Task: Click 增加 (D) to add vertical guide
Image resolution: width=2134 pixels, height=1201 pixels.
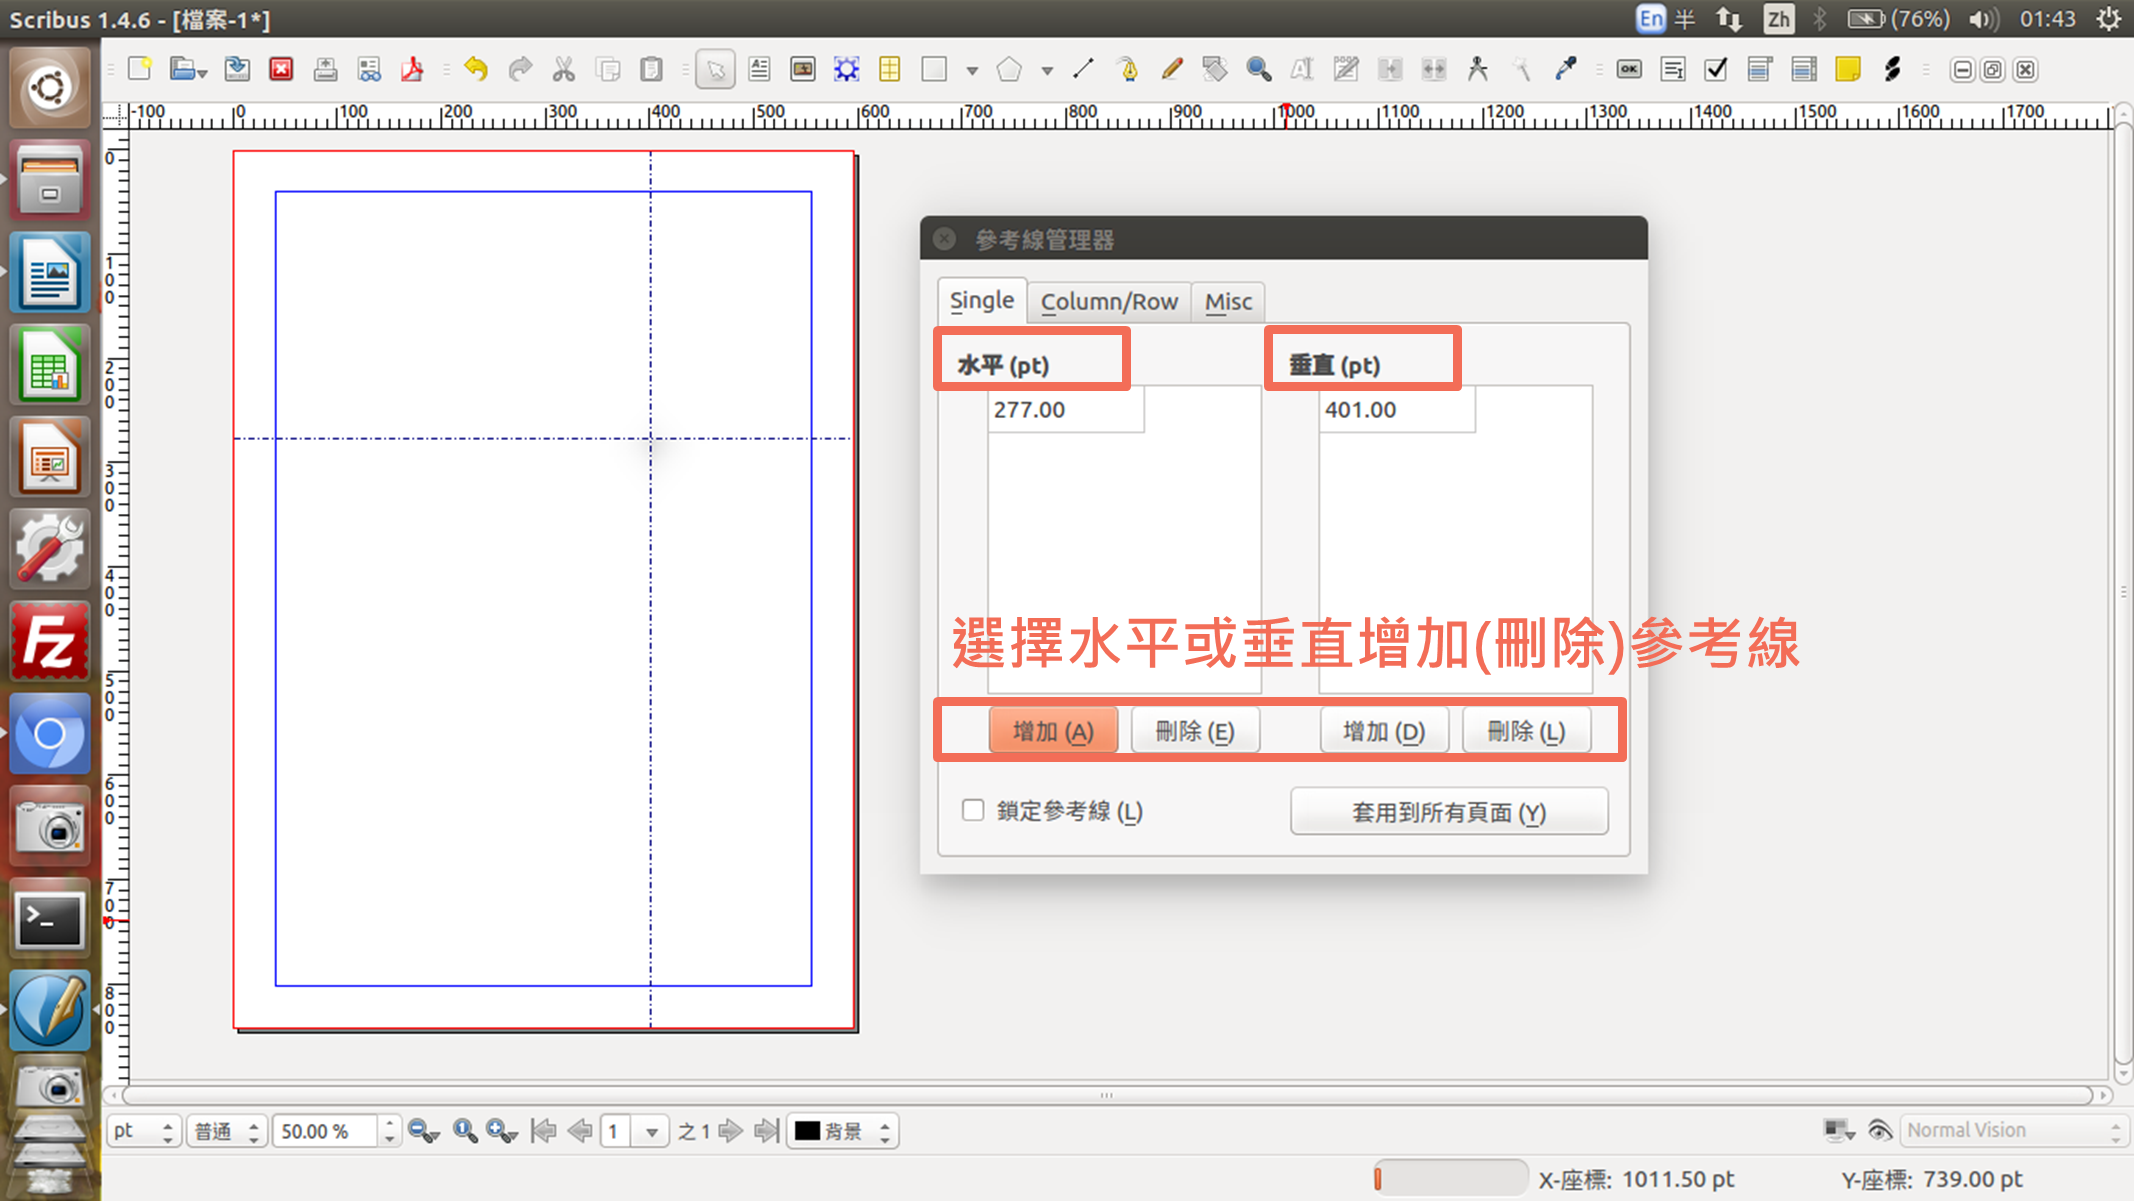Action: coord(1384,731)
